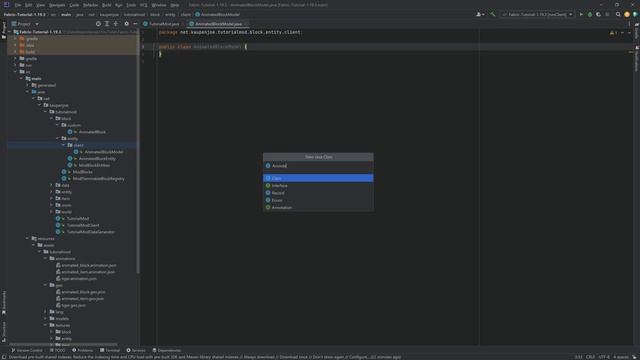The image size is (640, 360).
Task: Start debugging with the green bug icon
Action: [x=590, y=14]
